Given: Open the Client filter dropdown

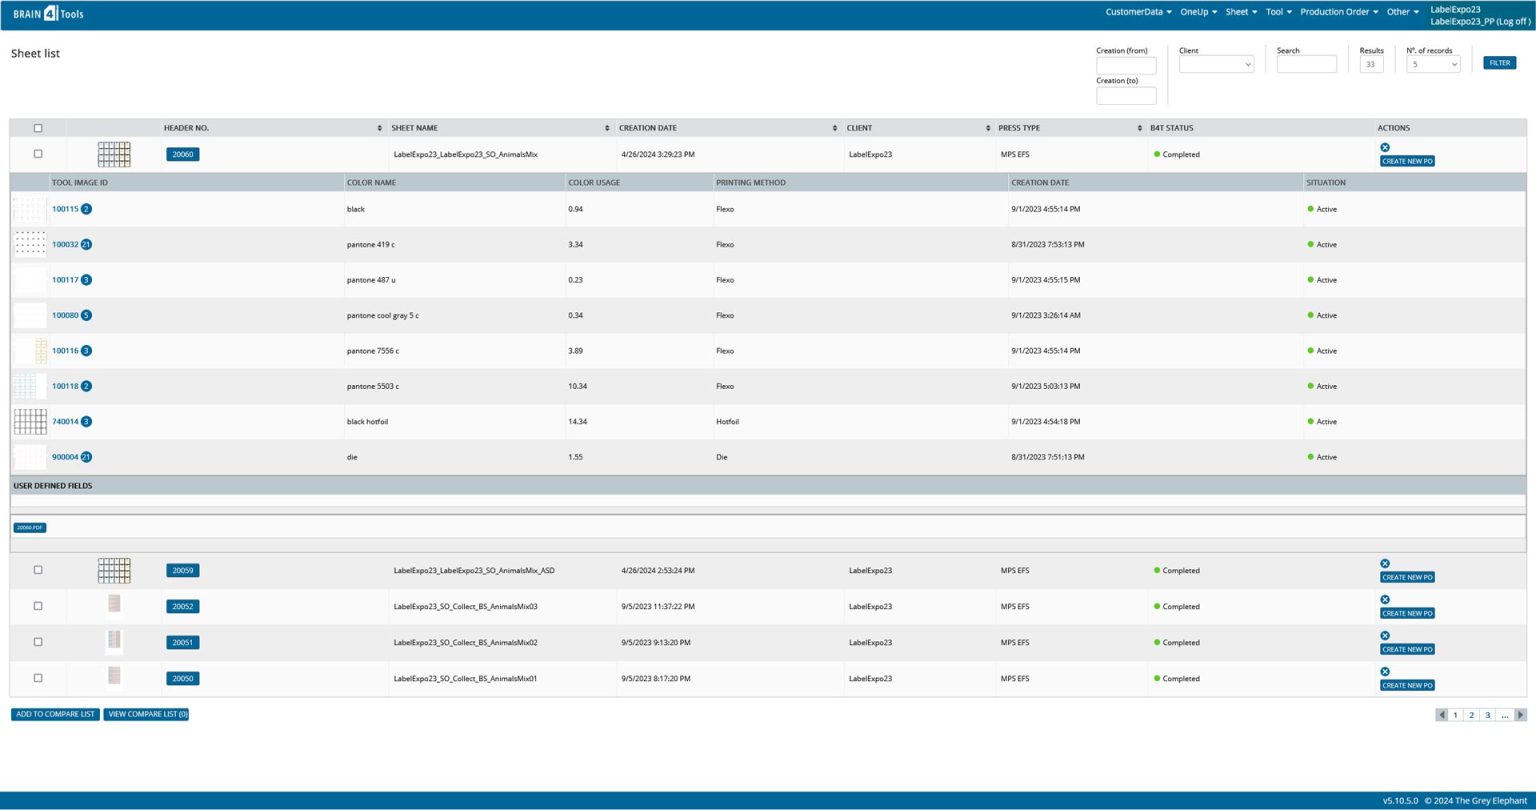Looking at the screenshot, I should coord(1216,64).
